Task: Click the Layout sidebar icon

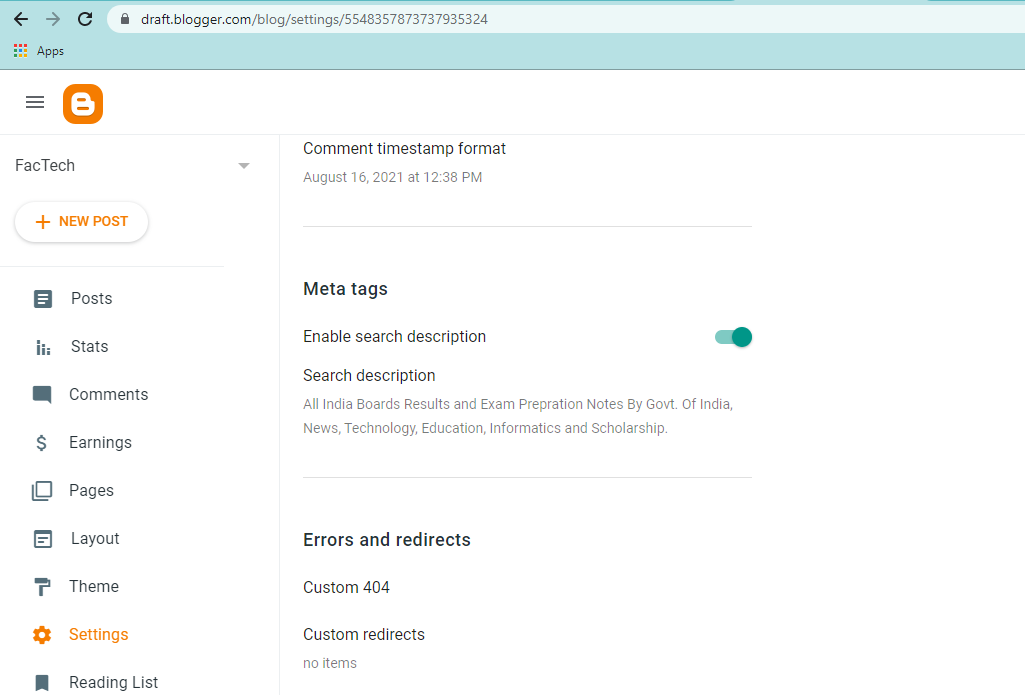Action: [x=42, y=539]
